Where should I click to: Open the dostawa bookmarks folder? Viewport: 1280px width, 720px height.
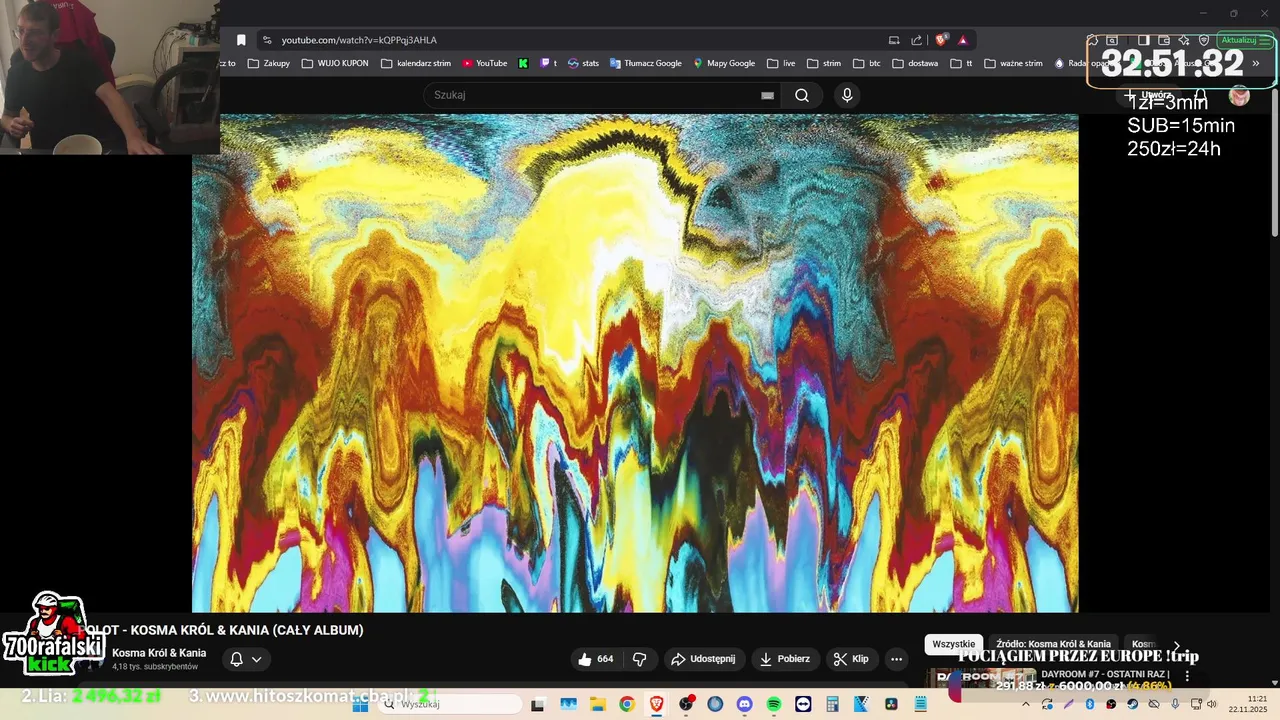(x=915, y=63)
